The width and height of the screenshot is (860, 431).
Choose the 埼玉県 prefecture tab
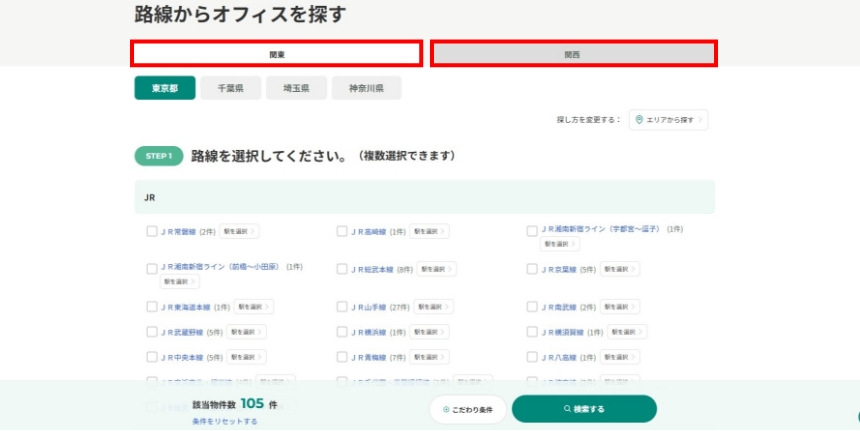pyautogui.click(x=296, y=88)
